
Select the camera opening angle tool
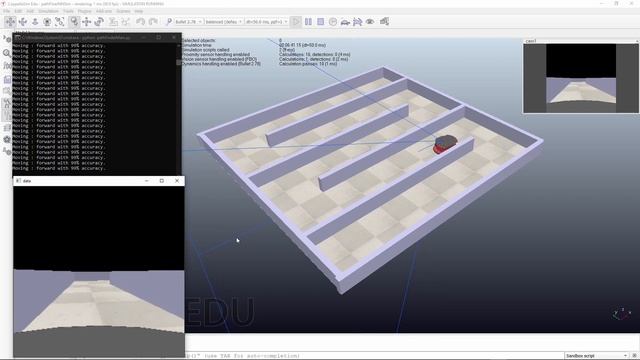point(47,22)
